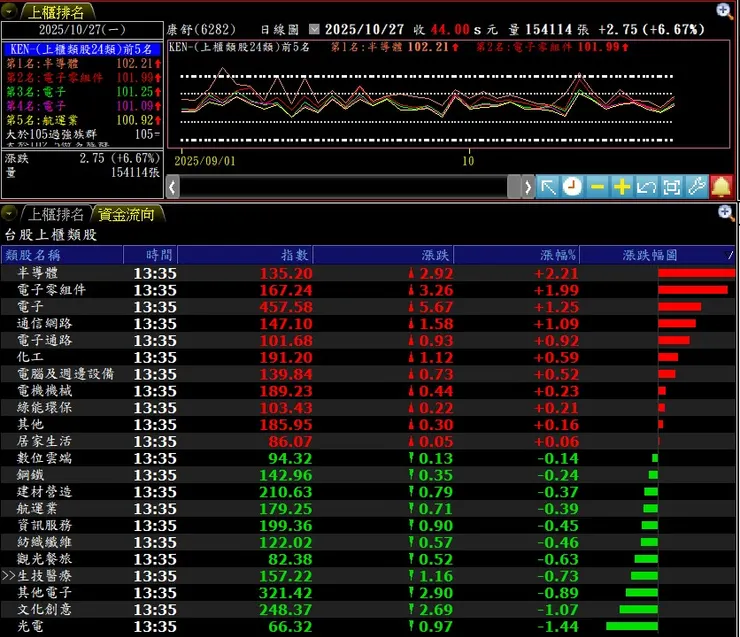Click the stock title 康舒(6282)

click(201, 30)
